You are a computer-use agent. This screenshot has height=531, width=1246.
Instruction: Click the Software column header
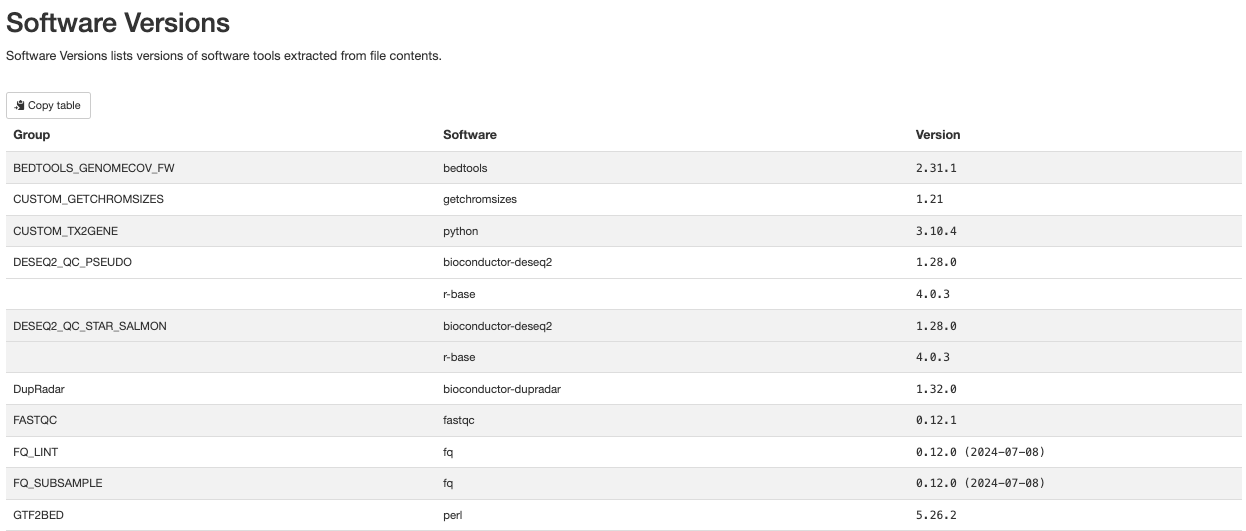click(470, 134)
